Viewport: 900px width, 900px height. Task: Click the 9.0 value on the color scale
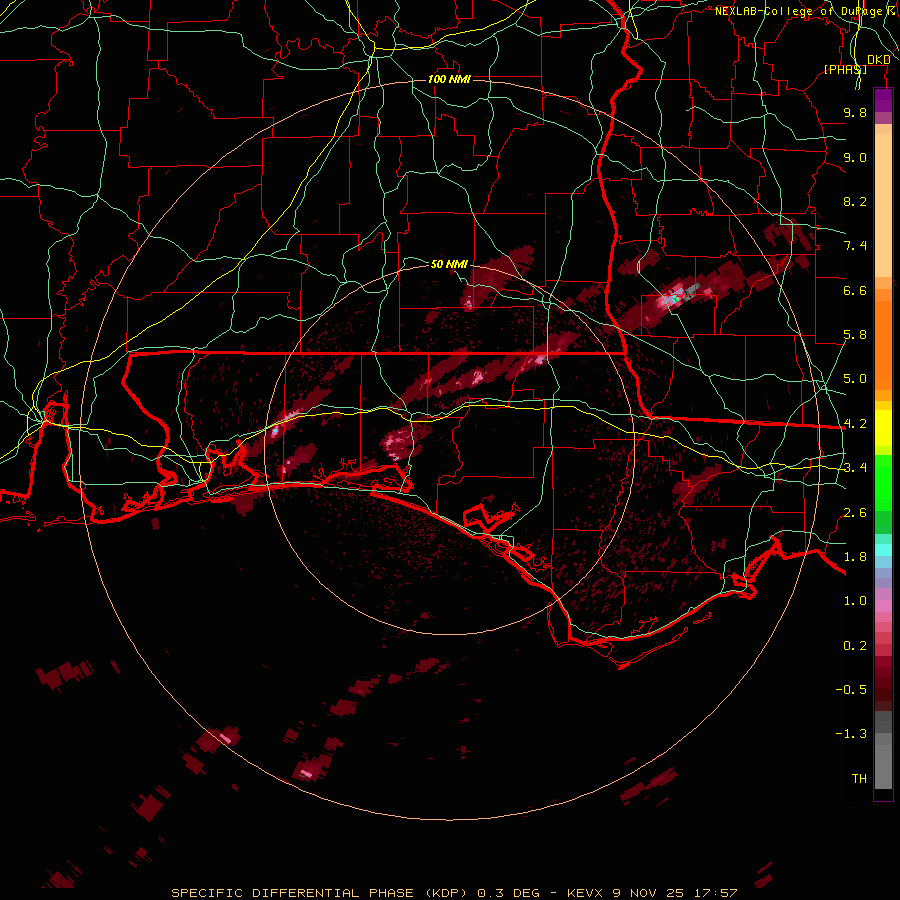point(855,157)
